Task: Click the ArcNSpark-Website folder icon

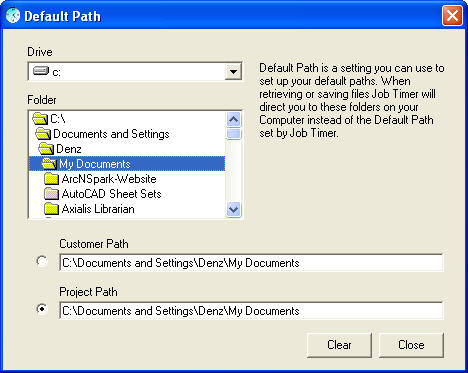Action: coord(51,179)
